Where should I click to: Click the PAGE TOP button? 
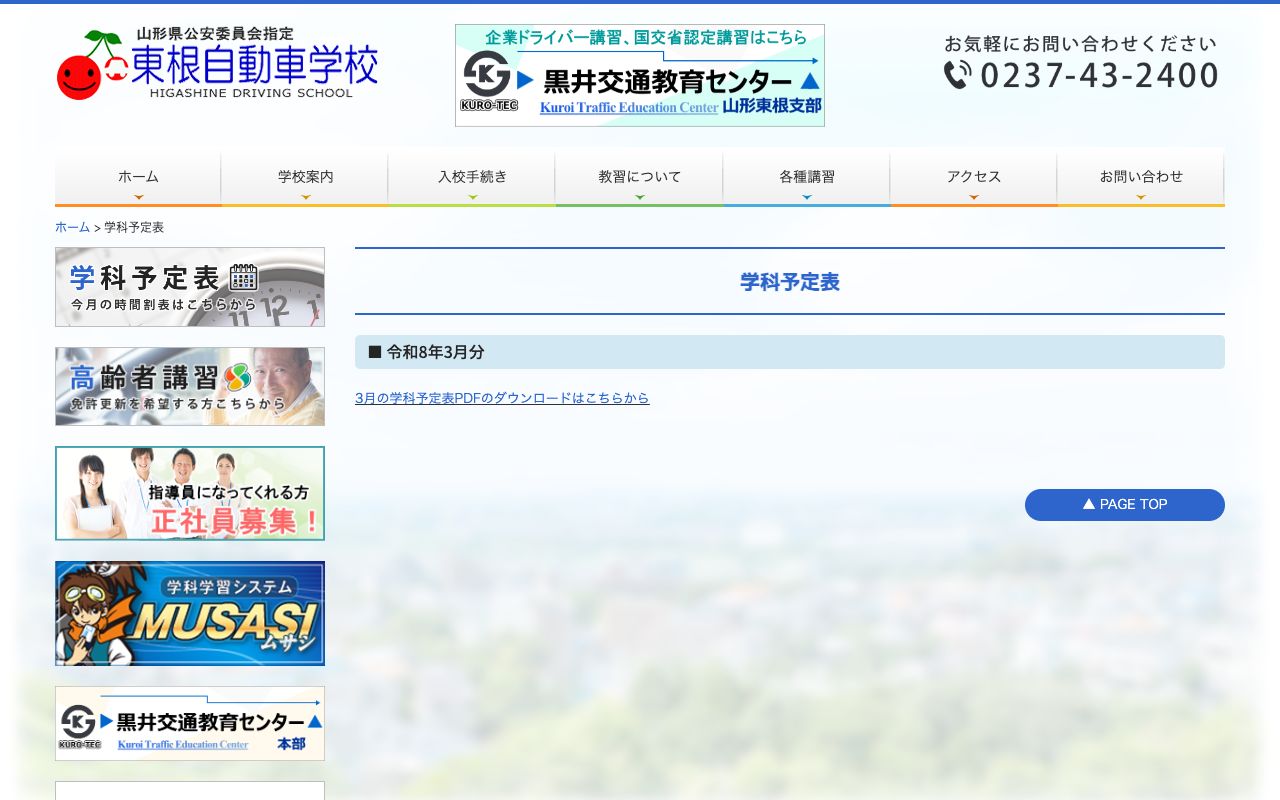click(1124, 505)
